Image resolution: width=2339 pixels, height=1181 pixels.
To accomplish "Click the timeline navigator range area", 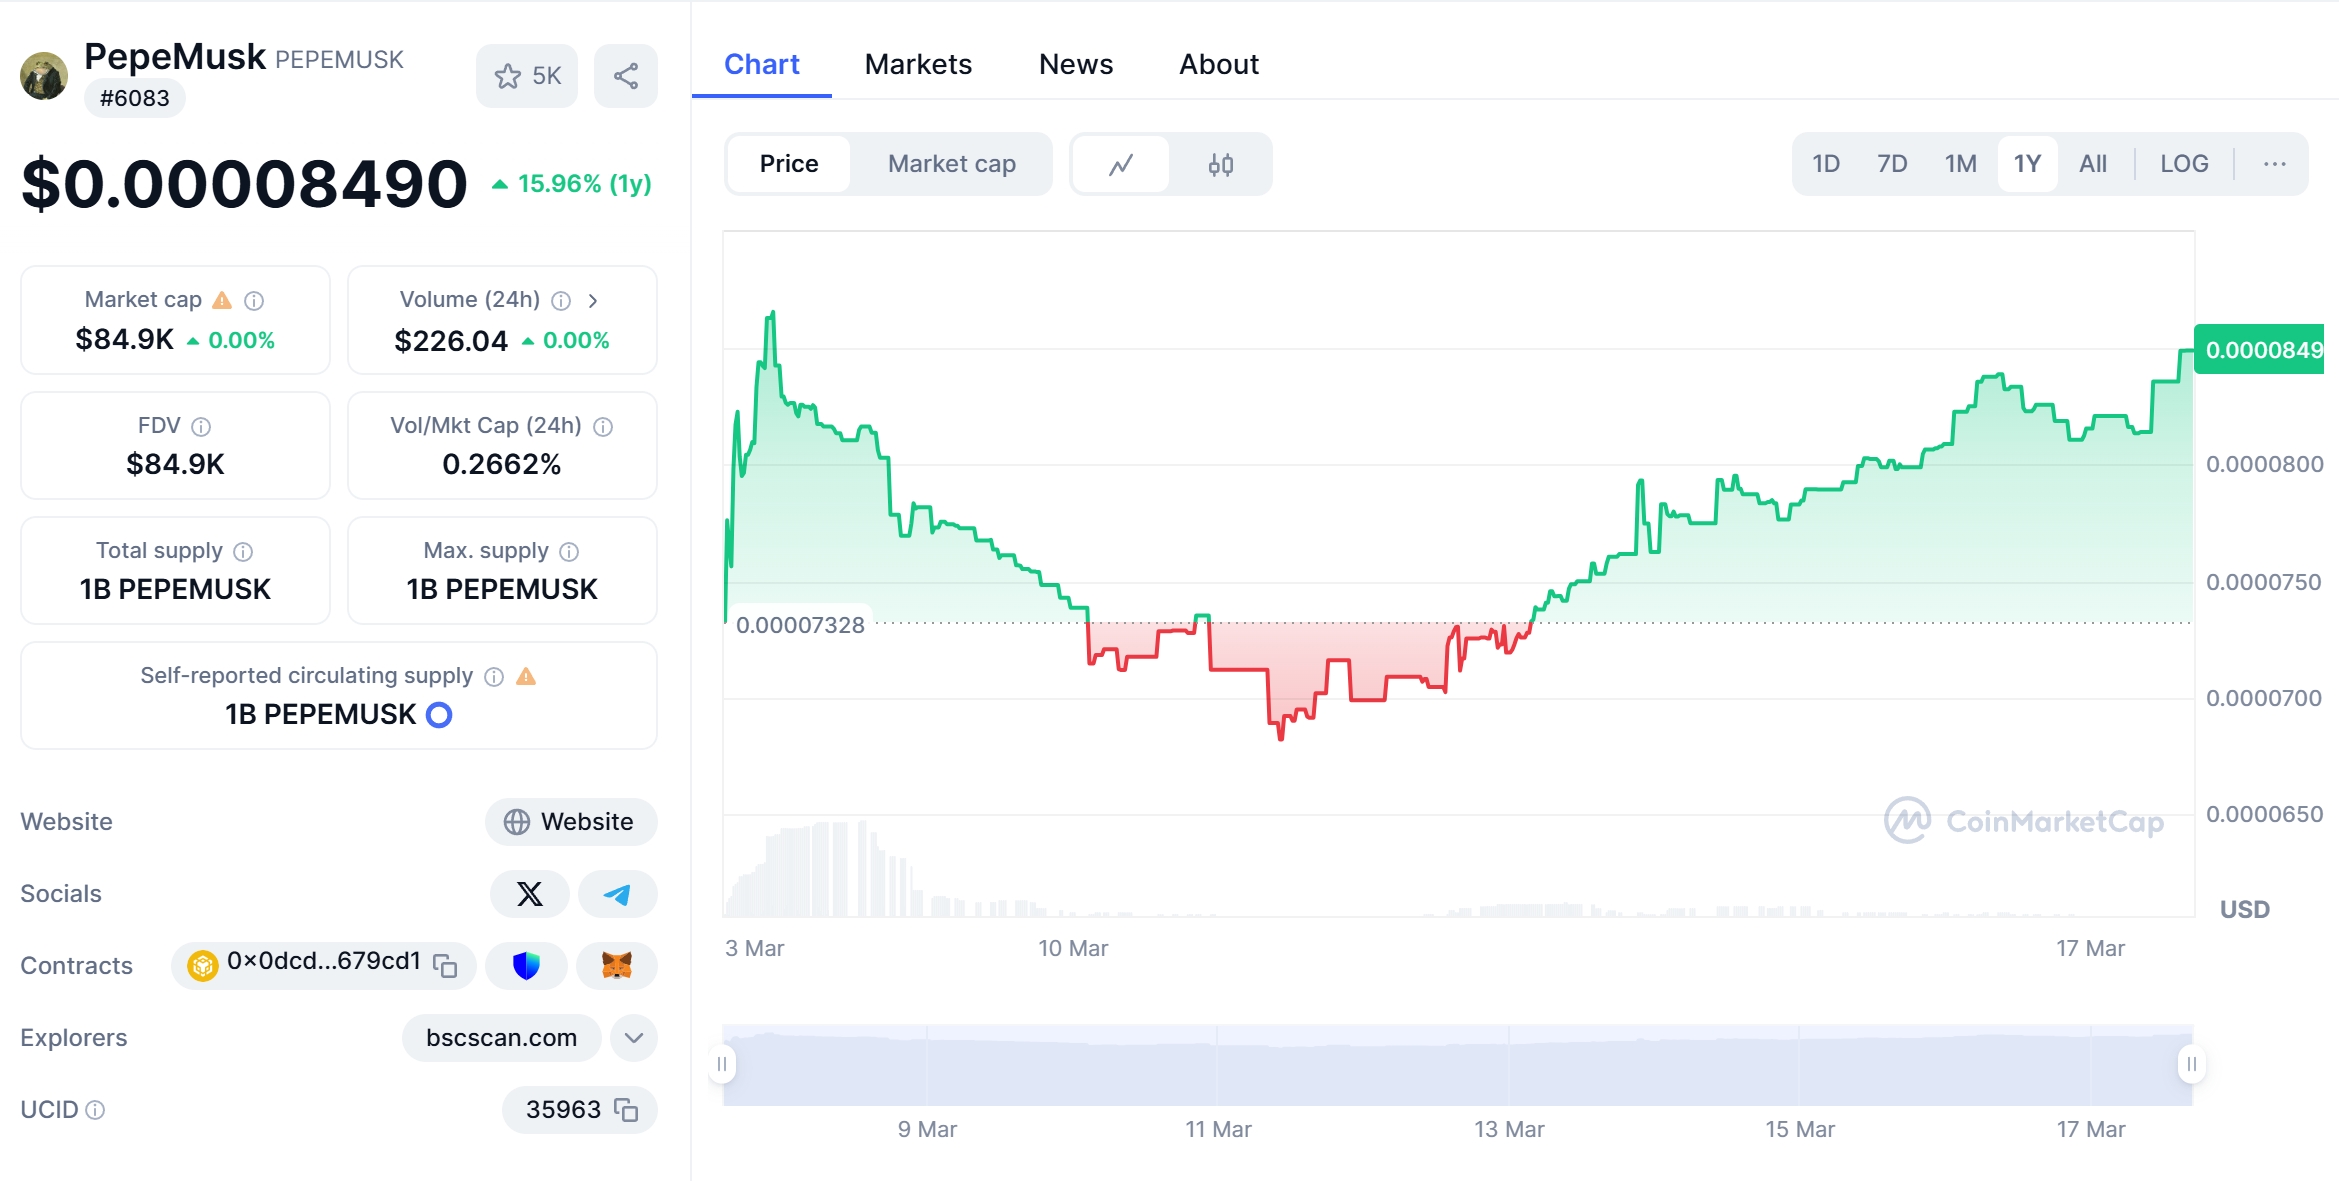I will tap(1457, 1065).
